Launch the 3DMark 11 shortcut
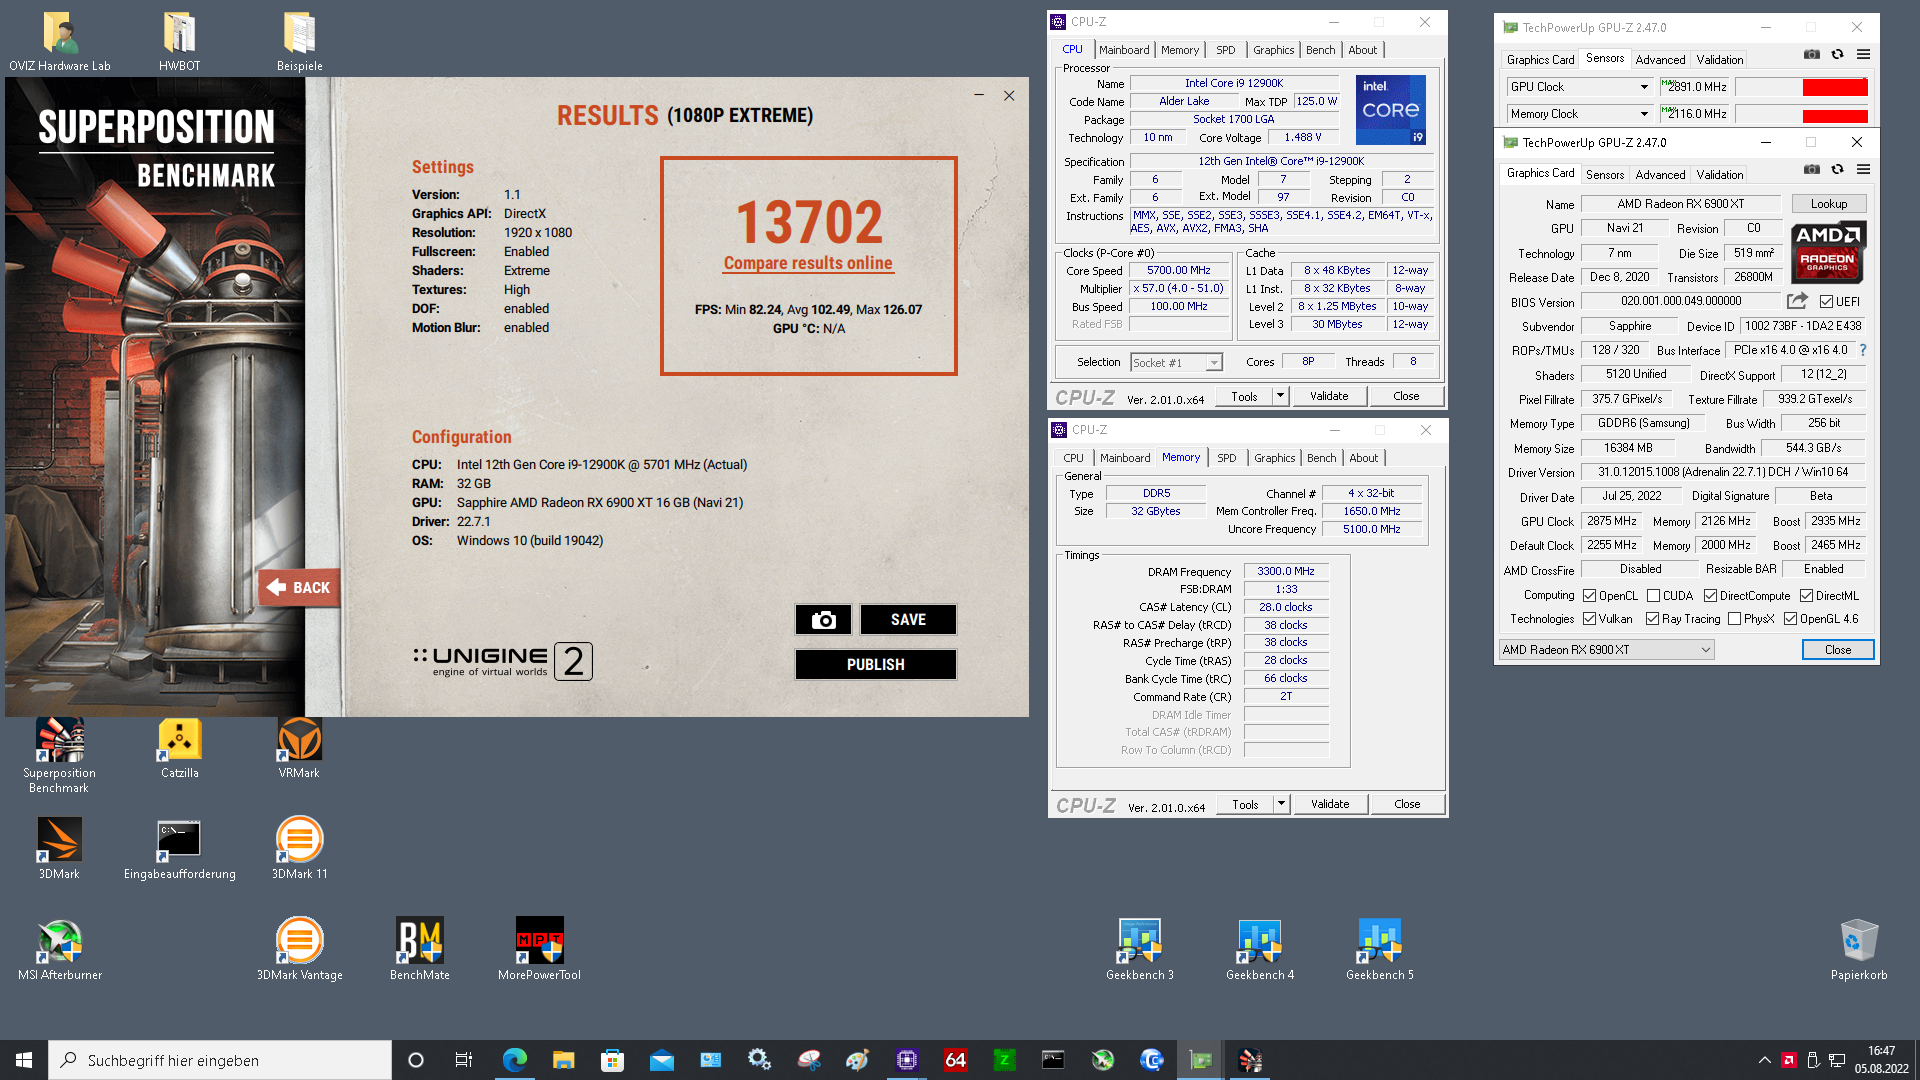 coord(299,848)
